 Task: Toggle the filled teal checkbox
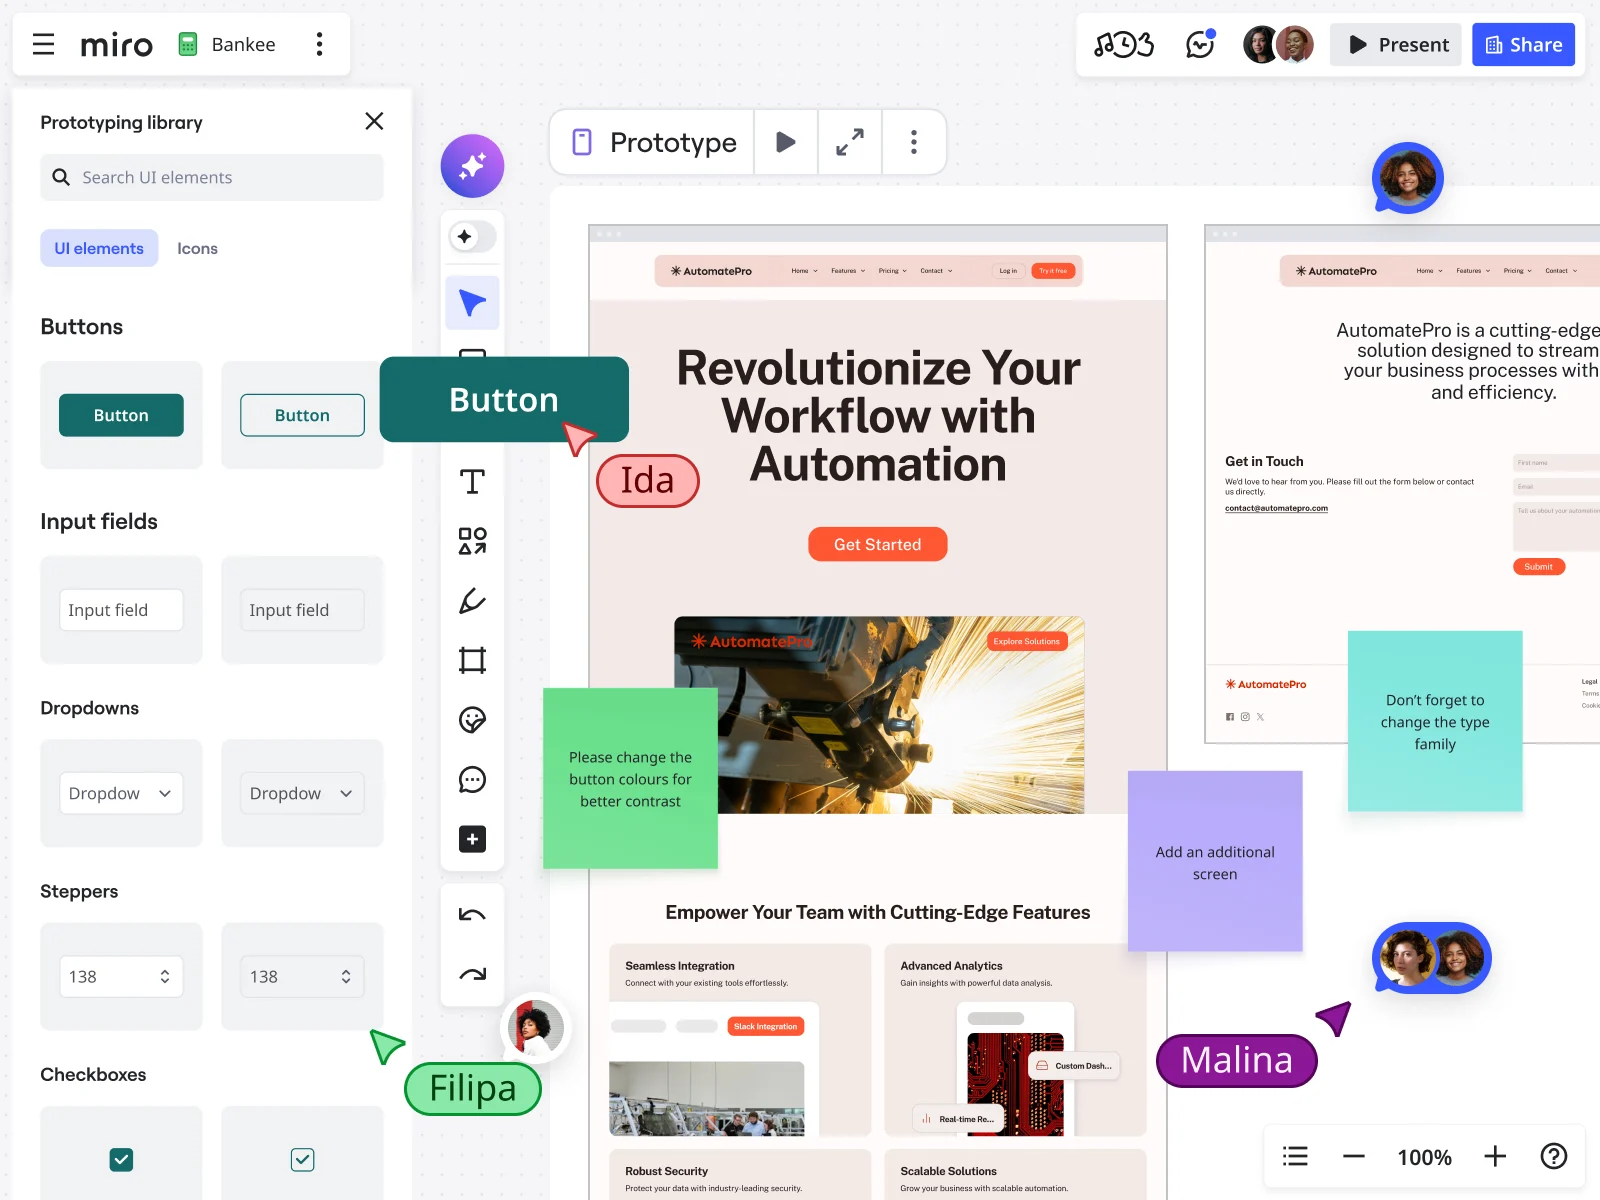tap(121, 1159)
